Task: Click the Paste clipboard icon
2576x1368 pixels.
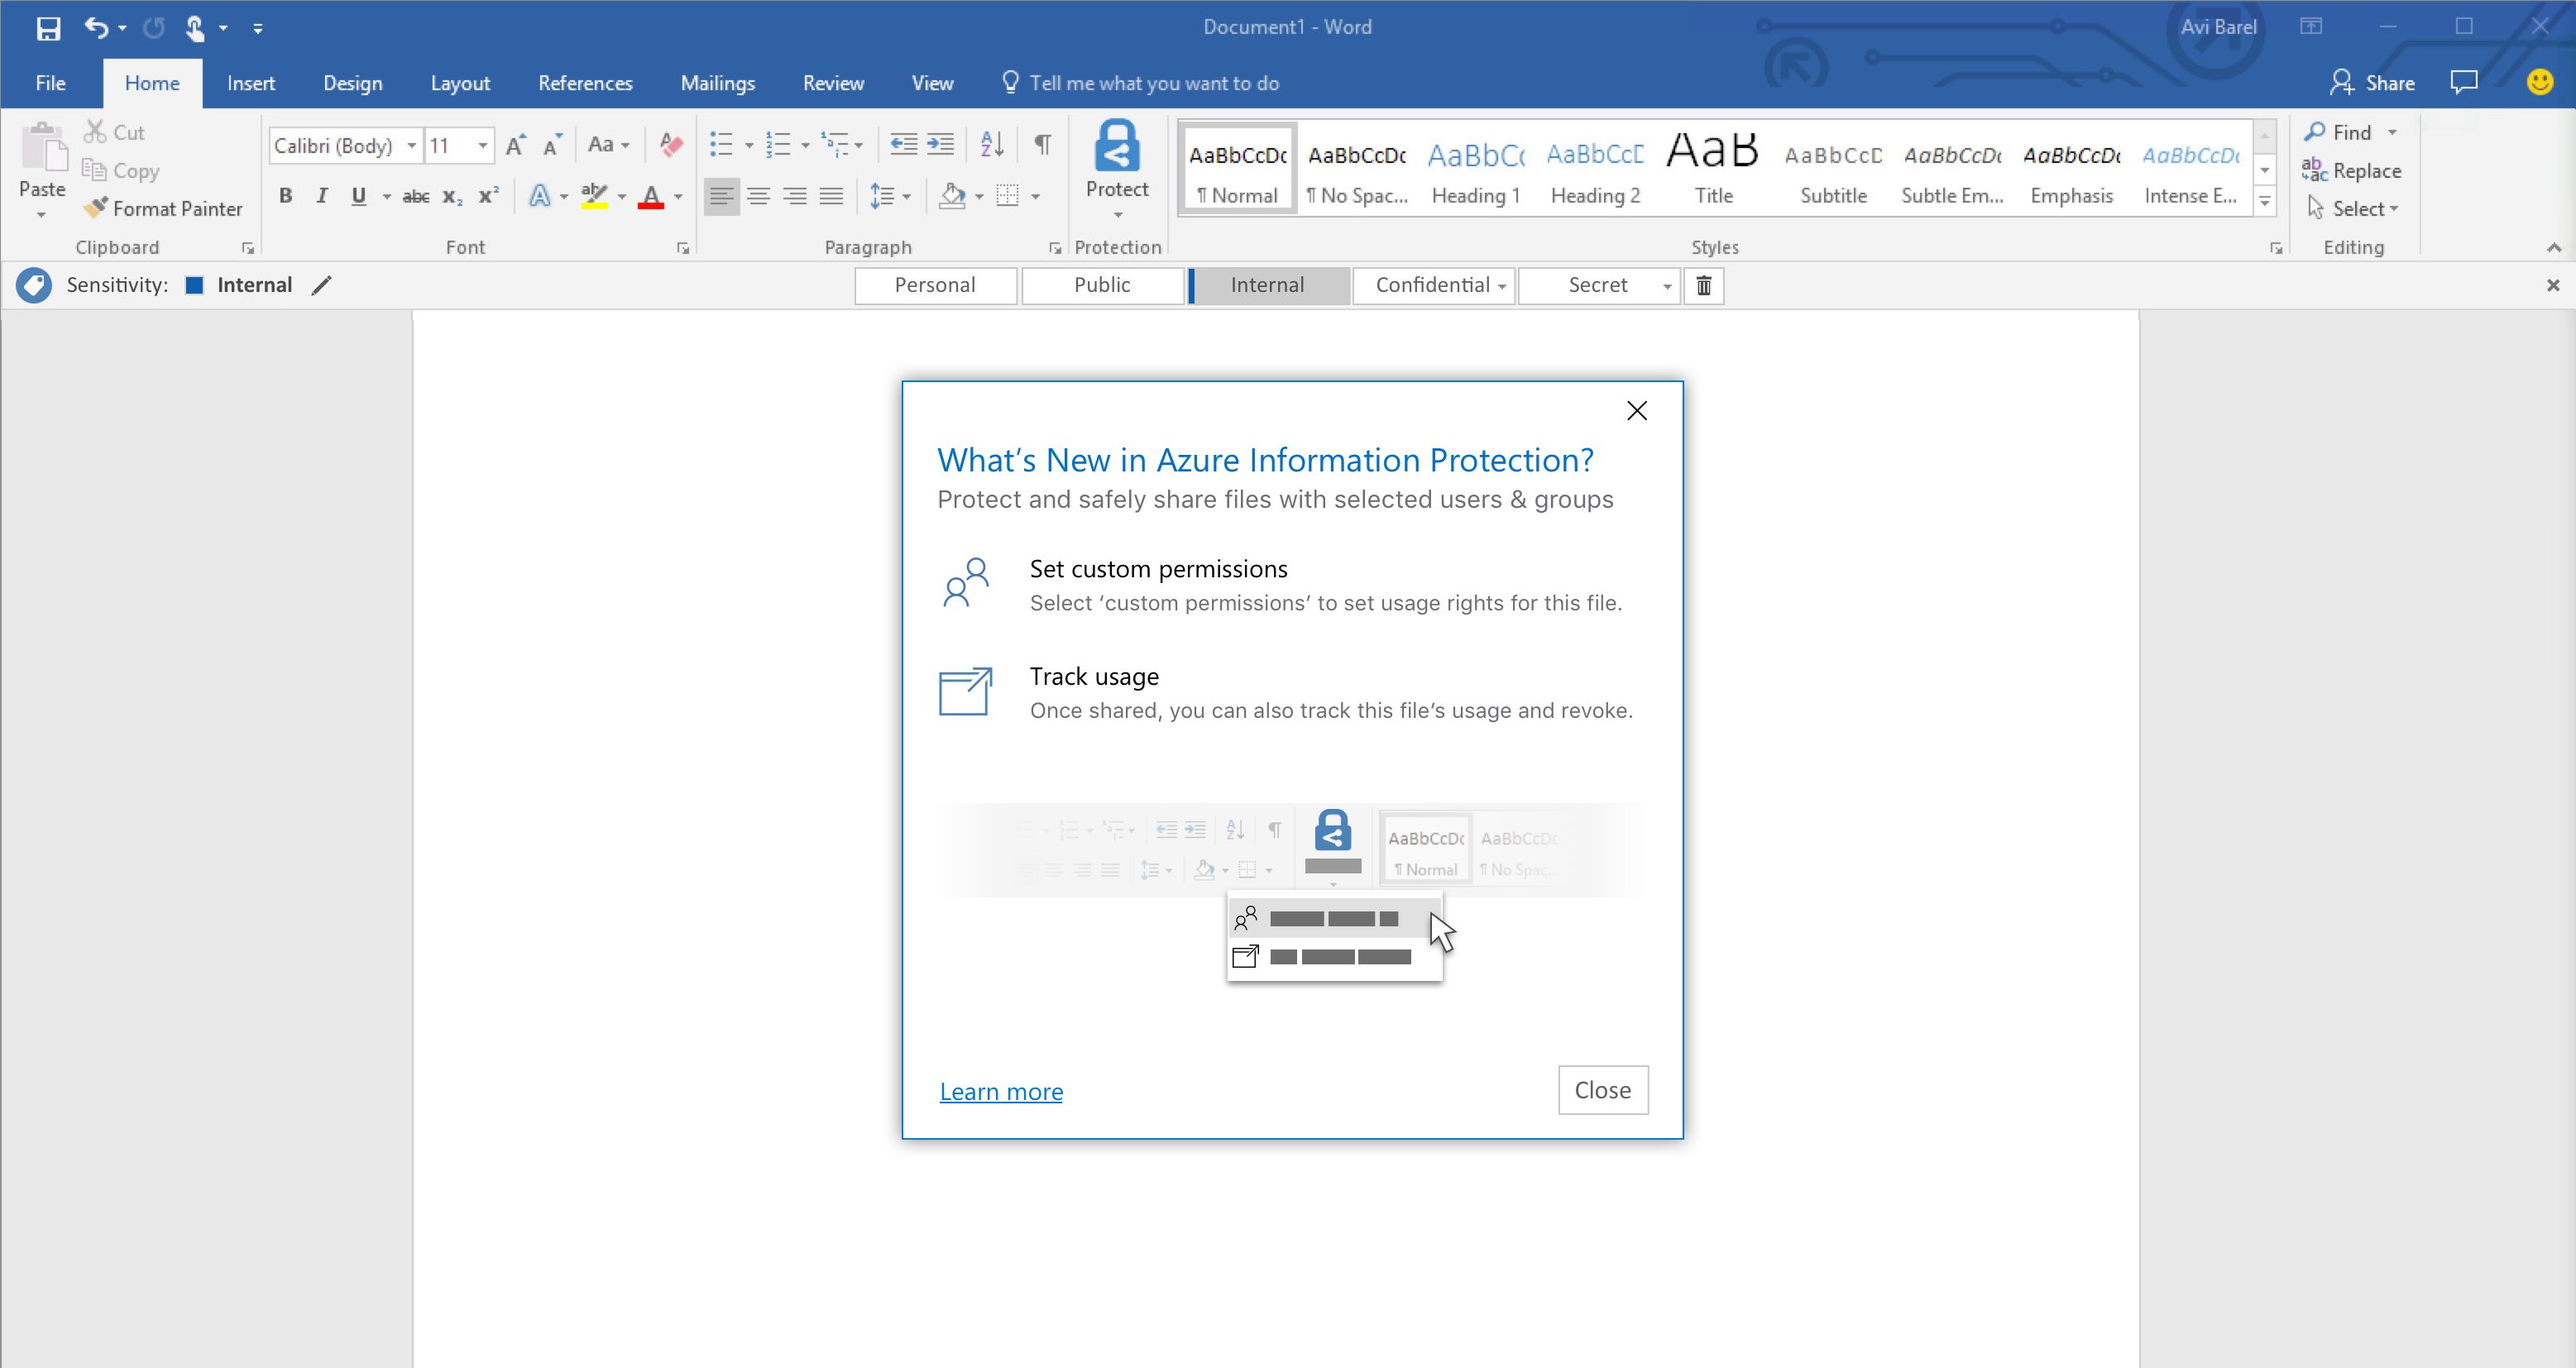Action: pyautogui.click(x=43, y=148)
